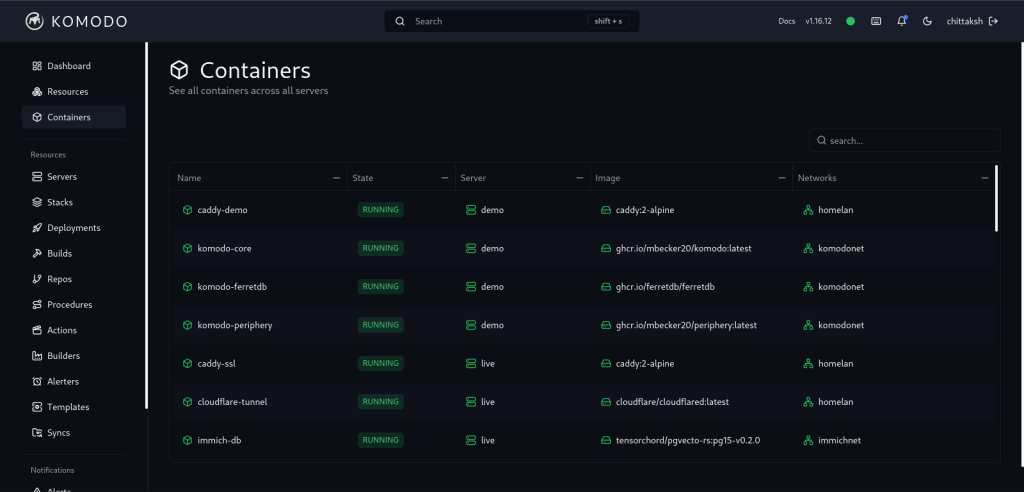The height and width of the screenshot is (492, 1024).
Task: Click image icon next to ghcr.io/ferretdb/ferretdb
Action: [x=605, y=287]
